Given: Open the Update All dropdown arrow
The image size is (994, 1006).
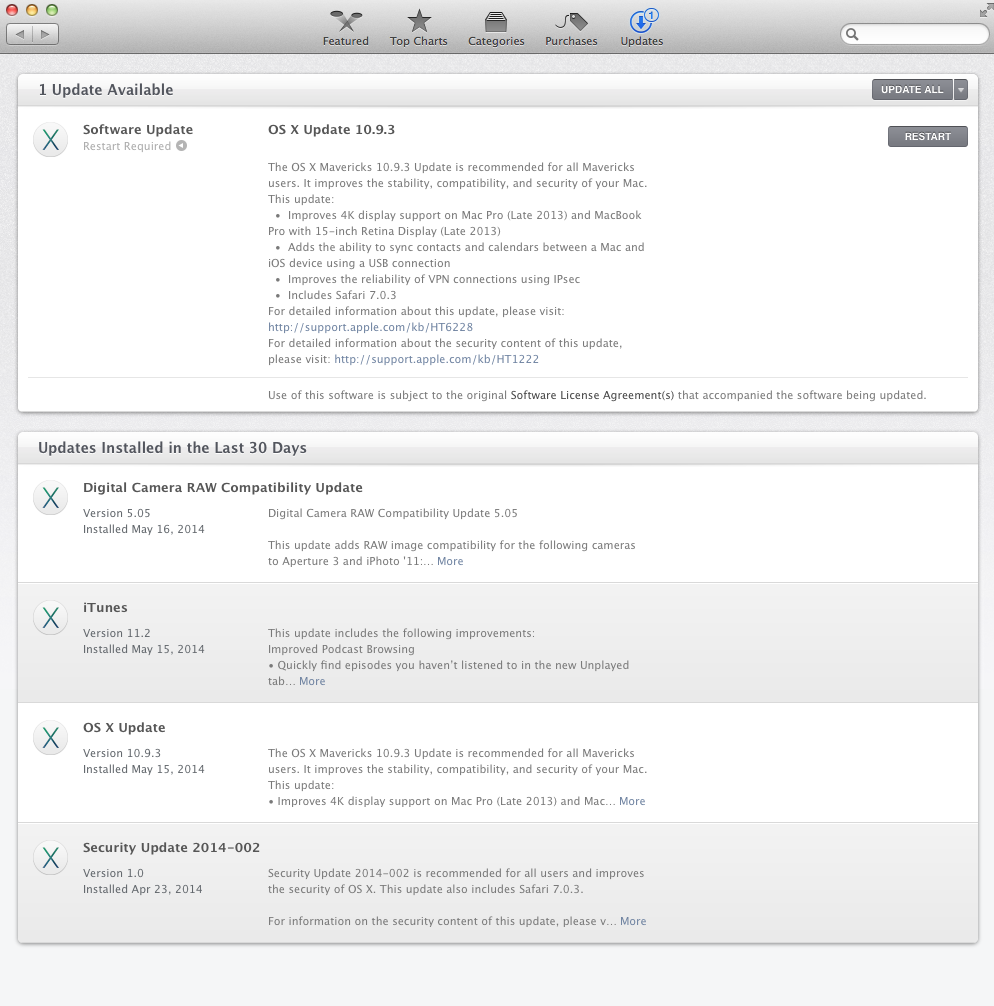Looking at the screenshot, I should tap(961, 90).
